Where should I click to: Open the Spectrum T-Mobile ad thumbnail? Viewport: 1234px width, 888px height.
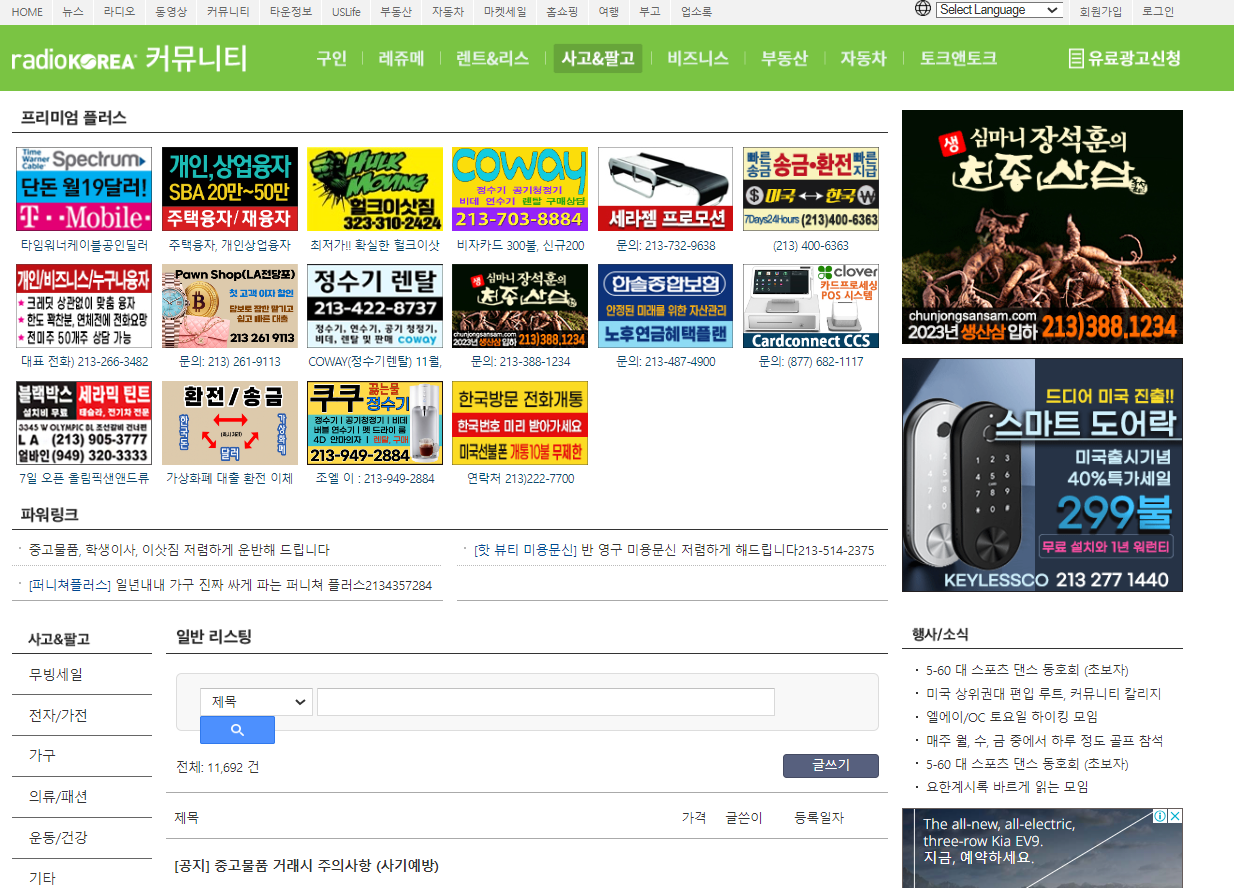(x=84, y=189)
